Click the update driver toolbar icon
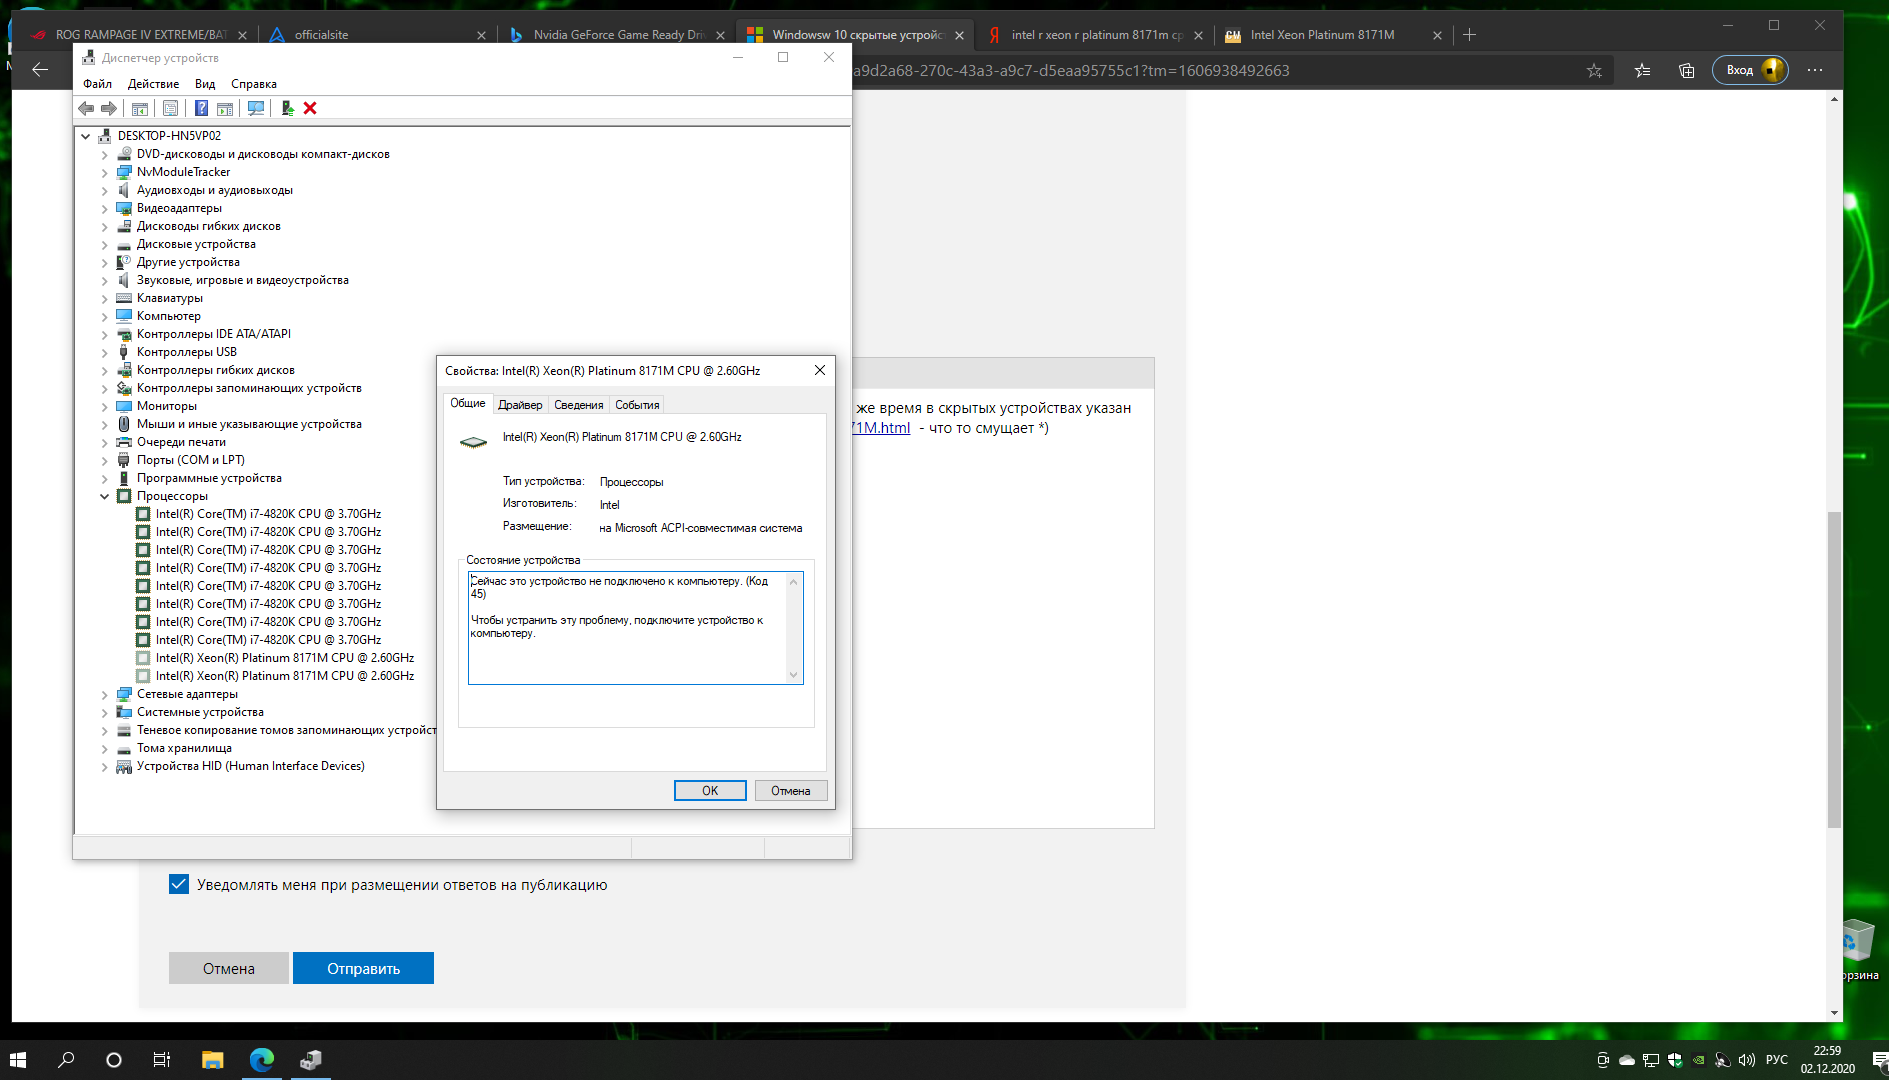The image size is (1889, 1080). 287,108
